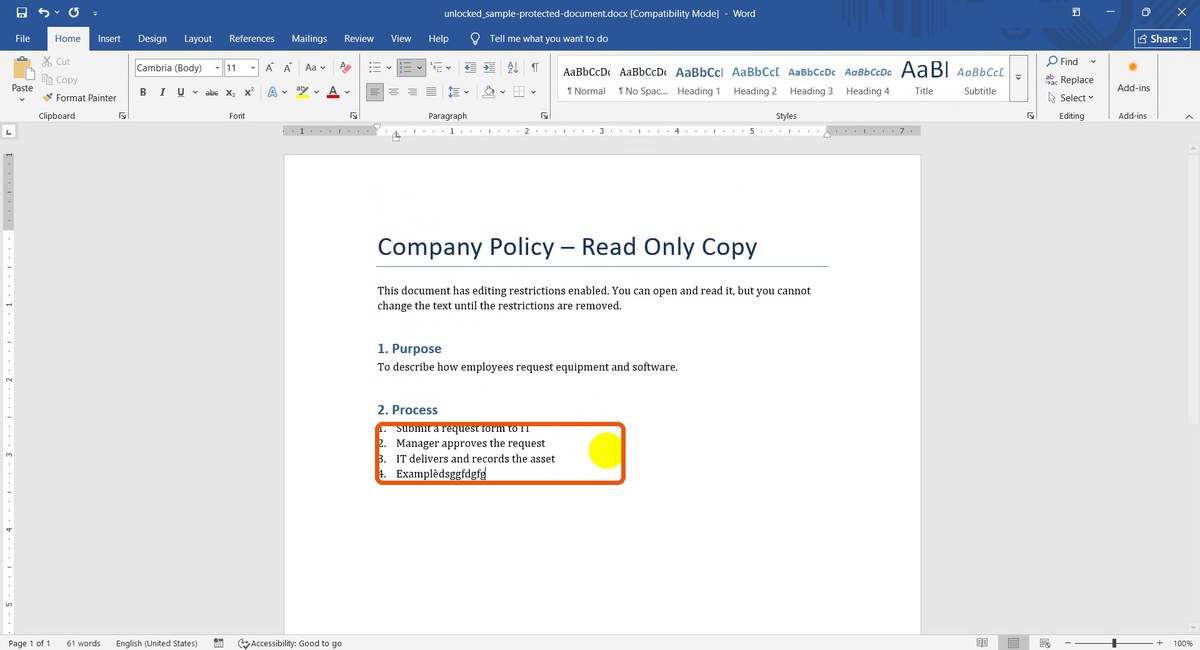Toggle left text alignment
This screenshot has width=1200, height=650.
pos(375,92)
